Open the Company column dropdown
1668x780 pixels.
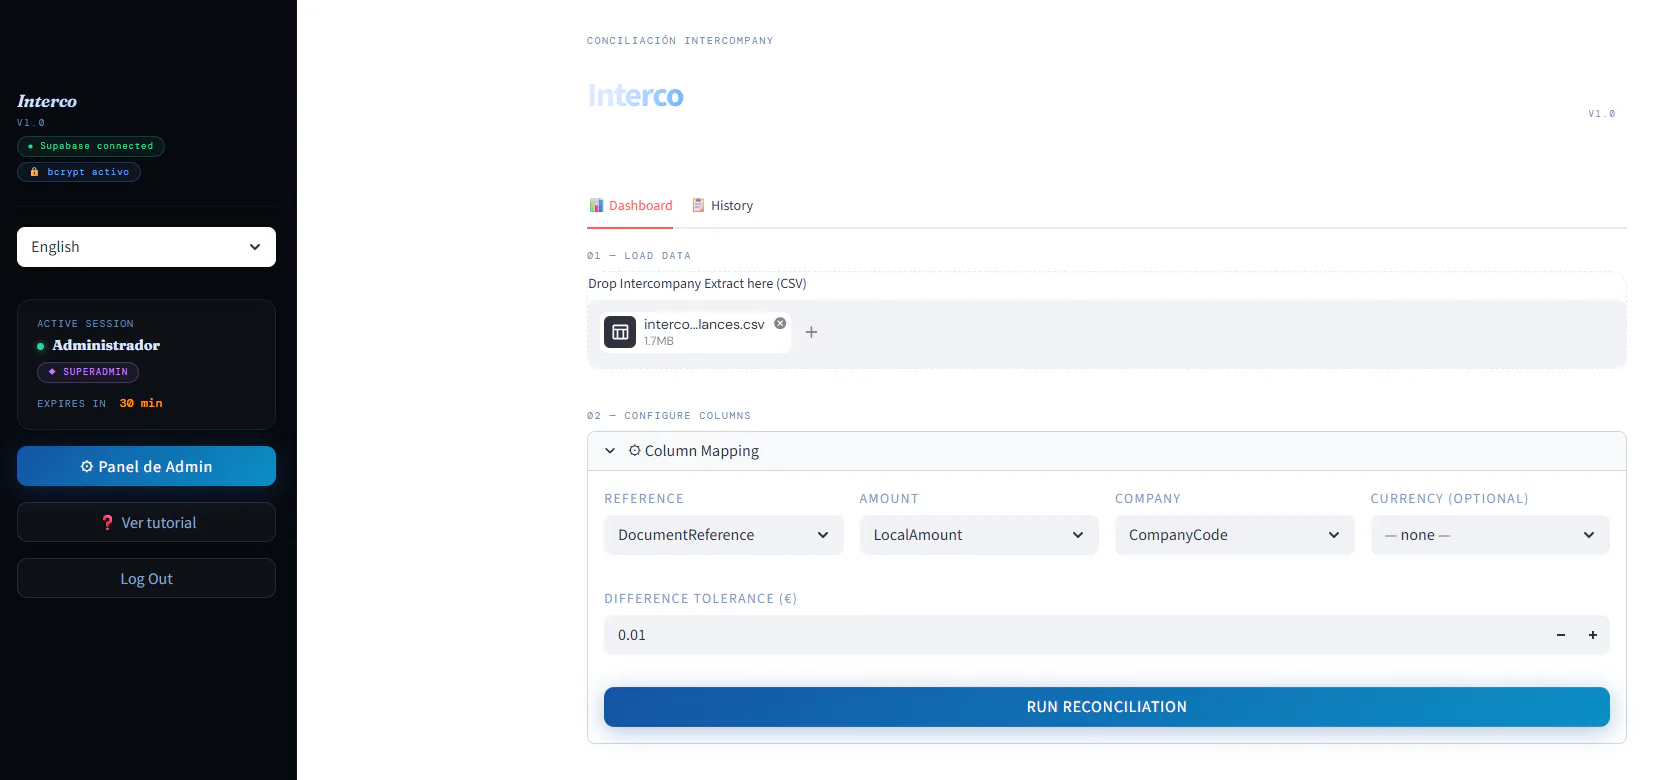click(1234, 535)
